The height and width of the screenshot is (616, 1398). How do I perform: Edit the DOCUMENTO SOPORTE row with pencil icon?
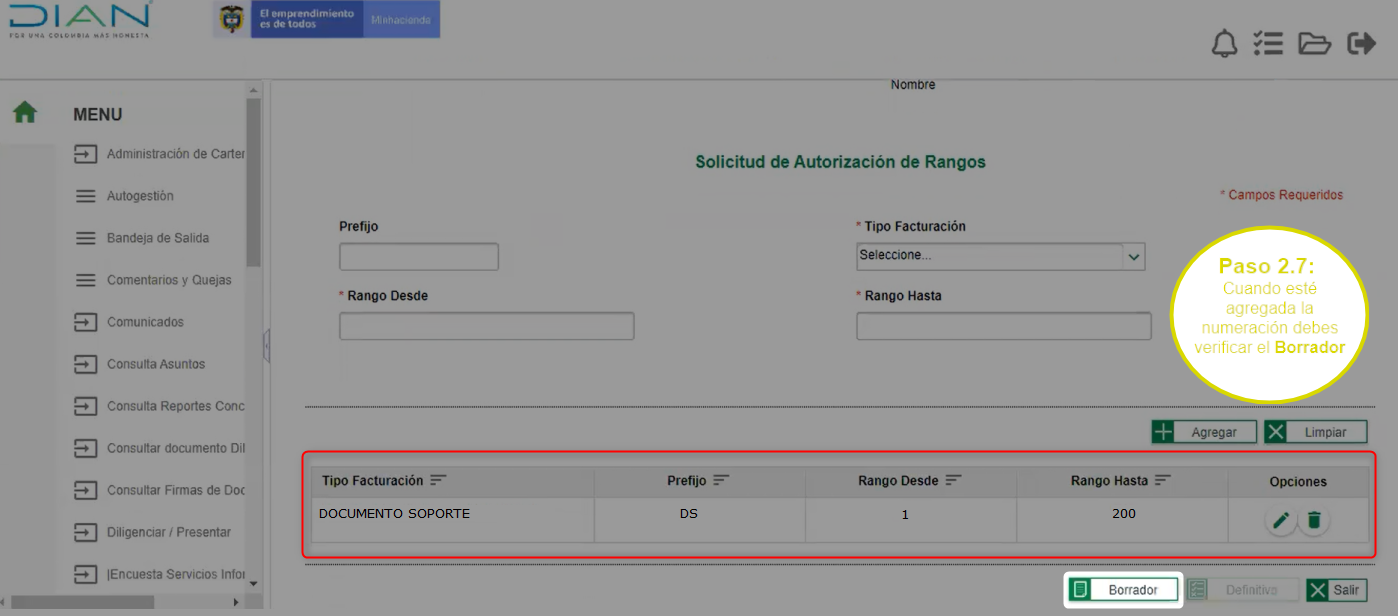coord(1281,520)
